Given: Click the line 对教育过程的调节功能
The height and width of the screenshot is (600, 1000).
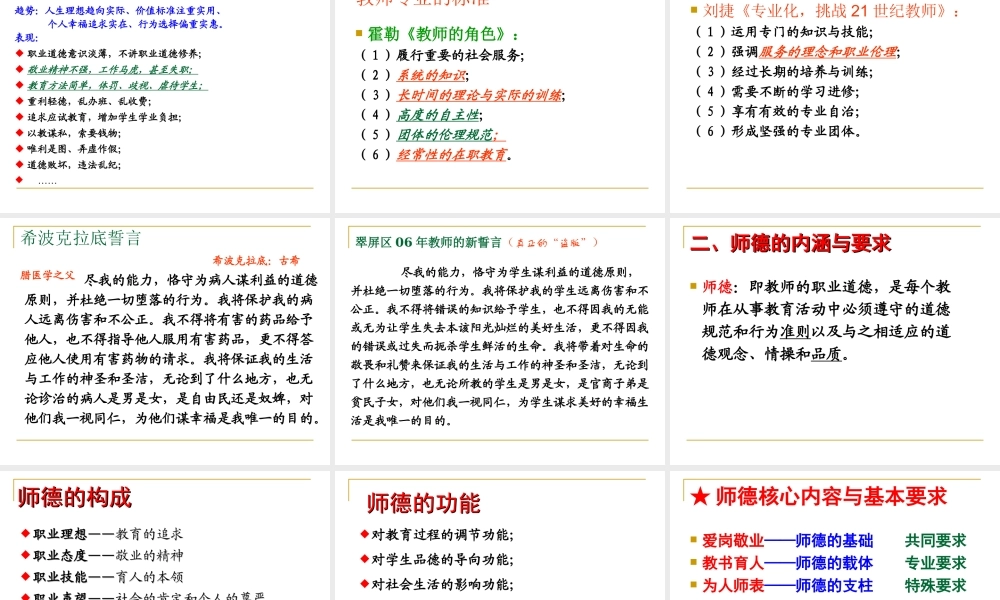Looking at the screenshot, I should [x=443, y=535].
